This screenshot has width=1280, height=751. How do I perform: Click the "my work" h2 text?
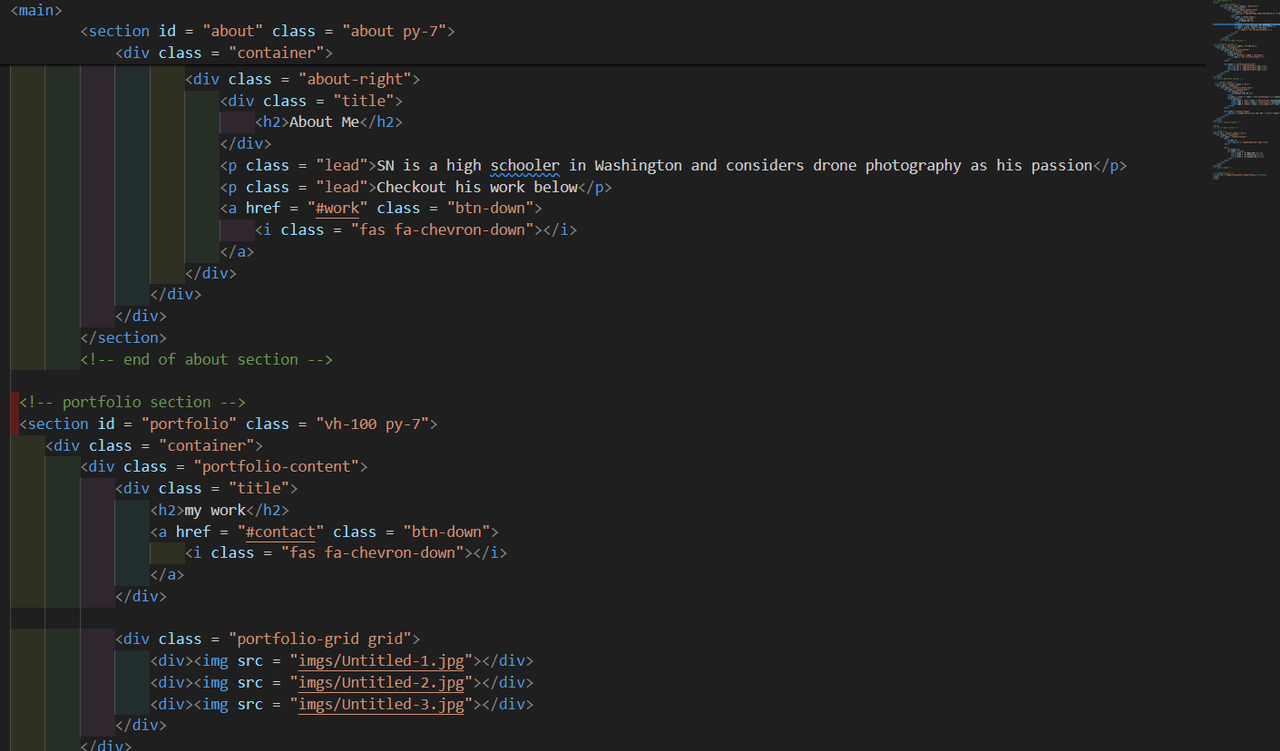click(x=215, y=510)
